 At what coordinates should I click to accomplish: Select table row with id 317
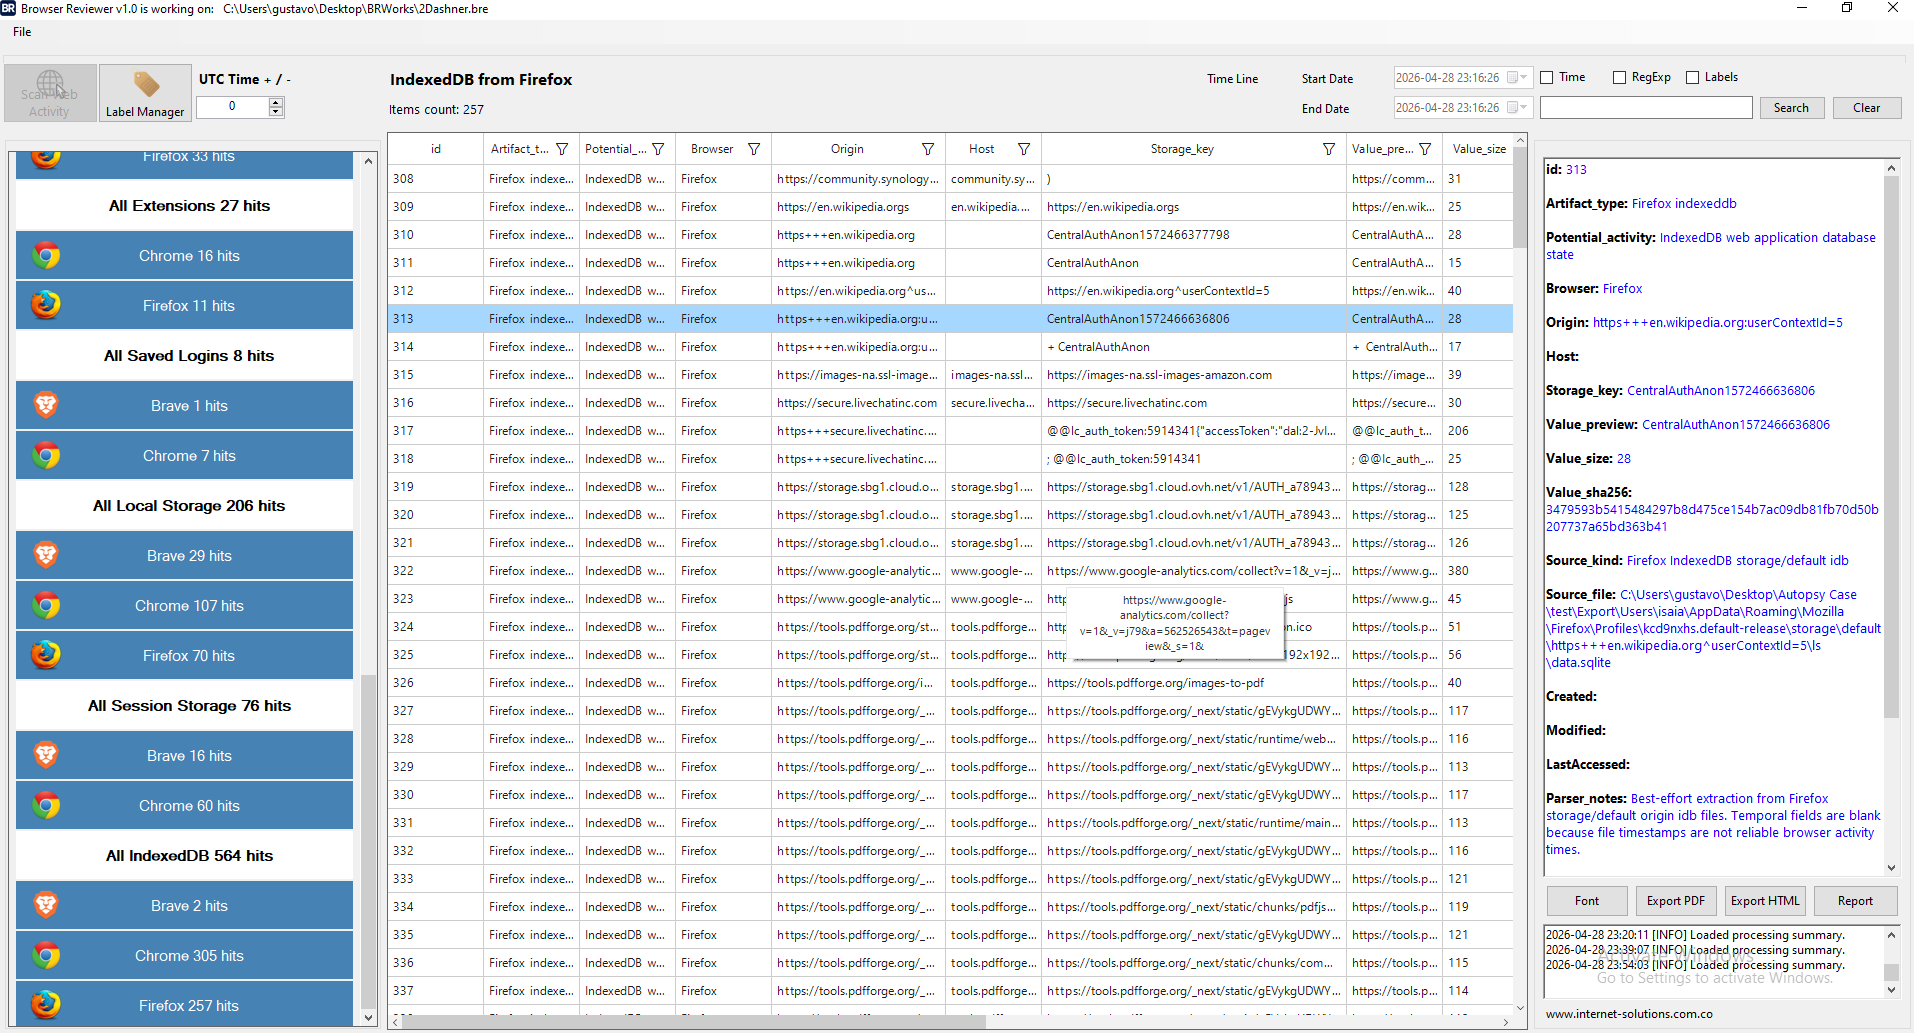point(950,431)
